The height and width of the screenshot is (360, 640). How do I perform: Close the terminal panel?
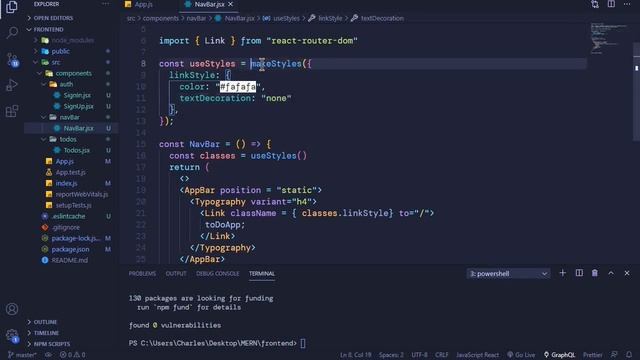[x=627, y=273]
